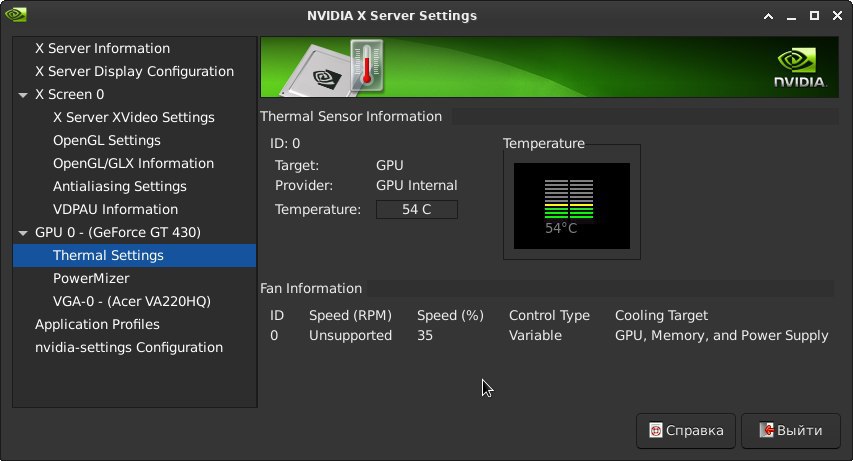The image size is (853, 461).
Task: Open X Server Display Configuration
Action: tap(134, 71)
